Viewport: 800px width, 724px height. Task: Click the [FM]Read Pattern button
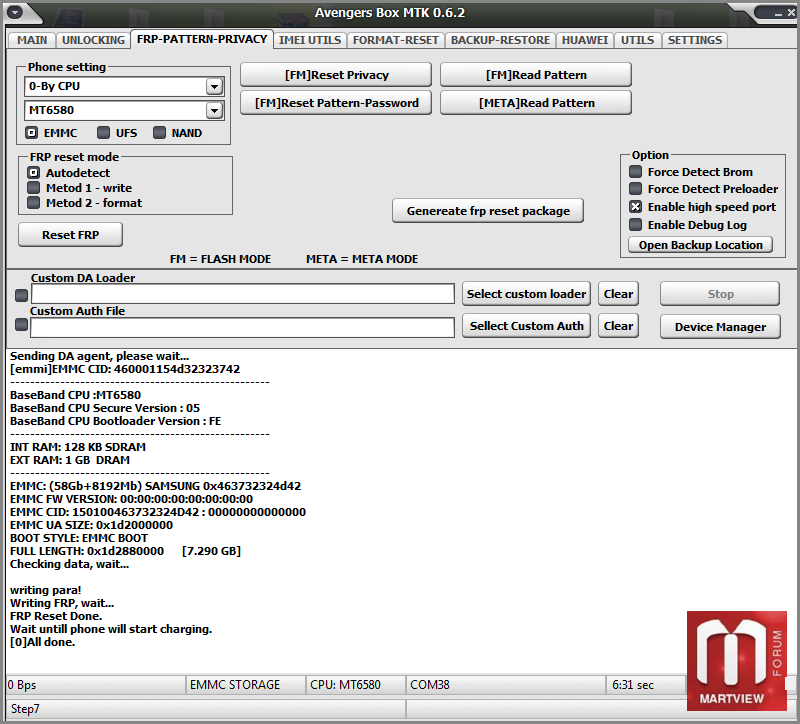(x=536, y=75)
